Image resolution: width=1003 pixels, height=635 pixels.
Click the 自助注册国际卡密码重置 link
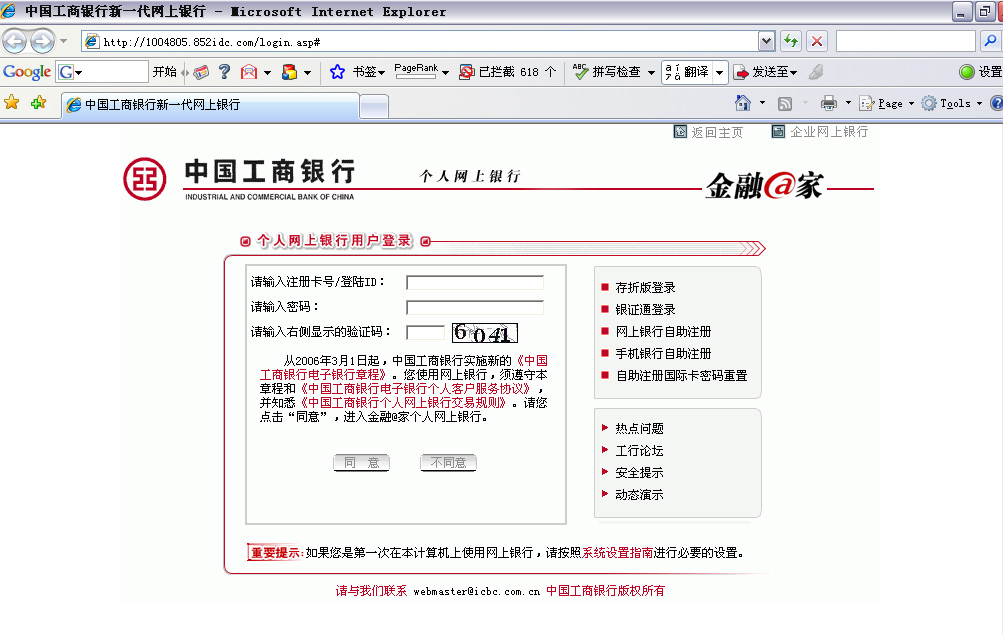click(x=682, y=376)
